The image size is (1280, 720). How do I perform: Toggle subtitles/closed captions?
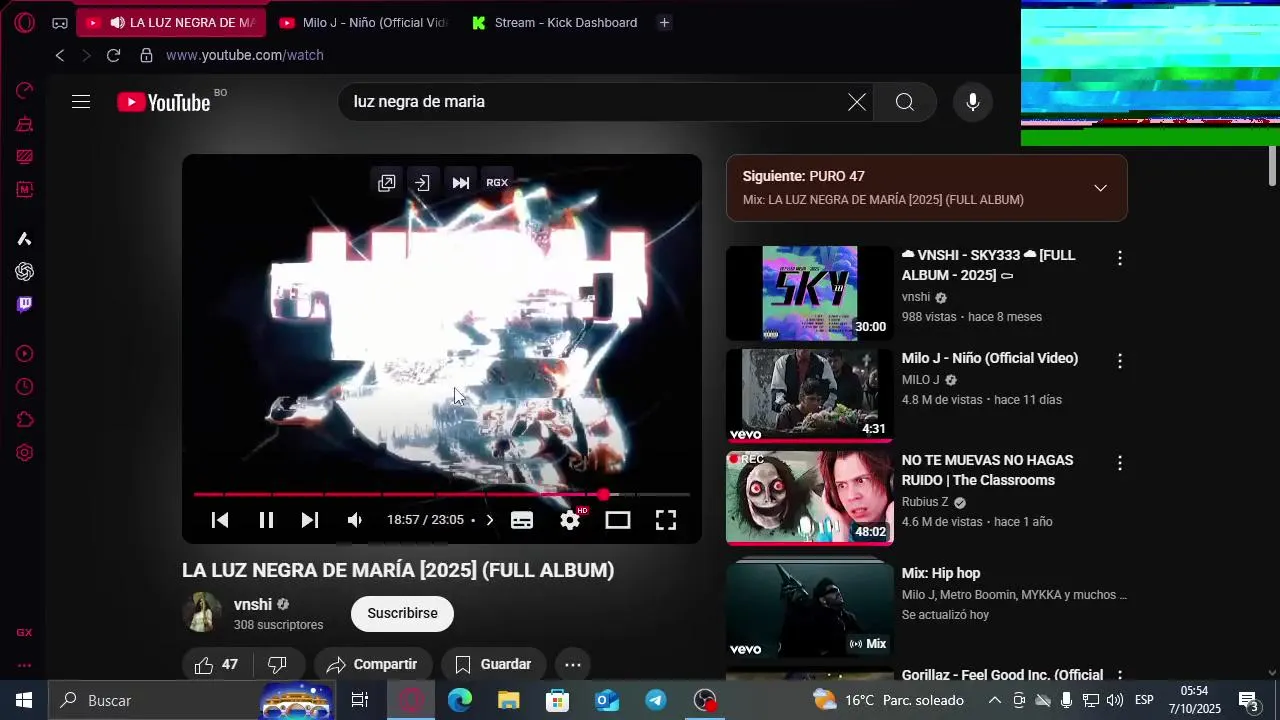[x=522, y=520]
